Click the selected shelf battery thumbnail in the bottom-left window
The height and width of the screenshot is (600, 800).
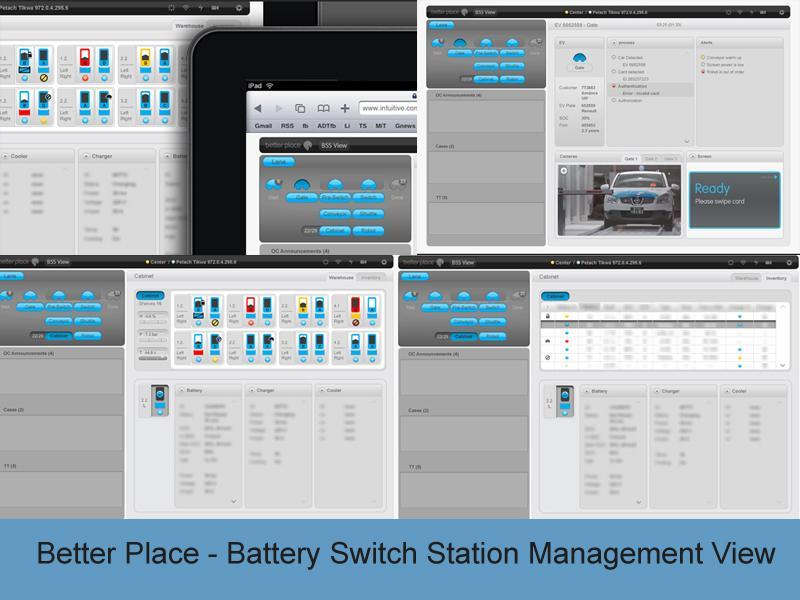click(160, 399)
